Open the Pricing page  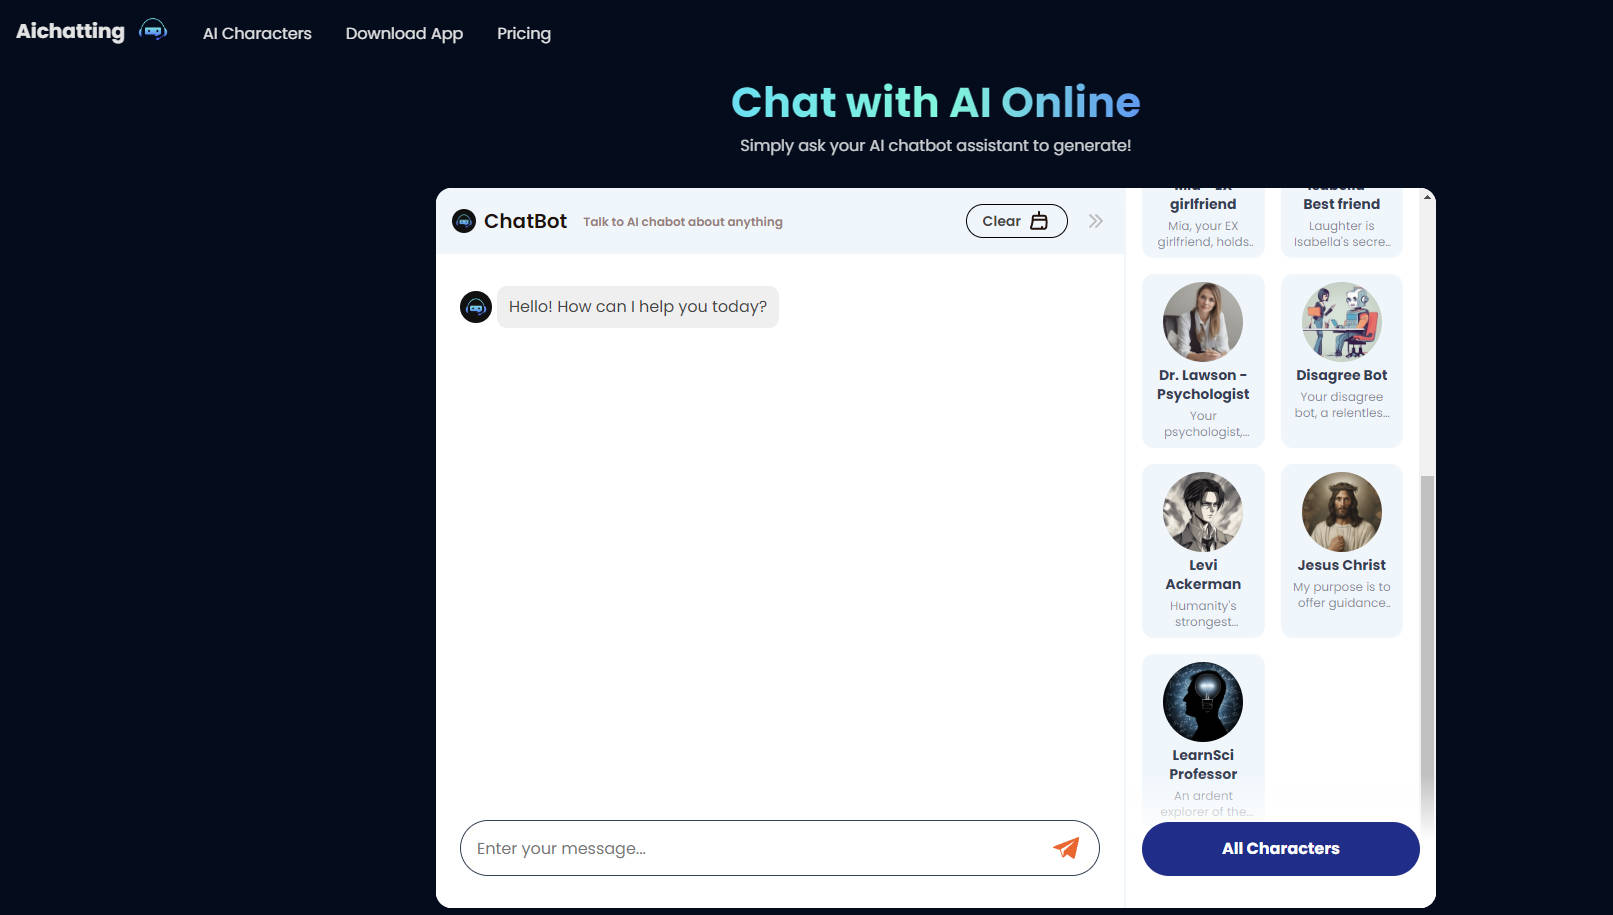click(524, 33)
